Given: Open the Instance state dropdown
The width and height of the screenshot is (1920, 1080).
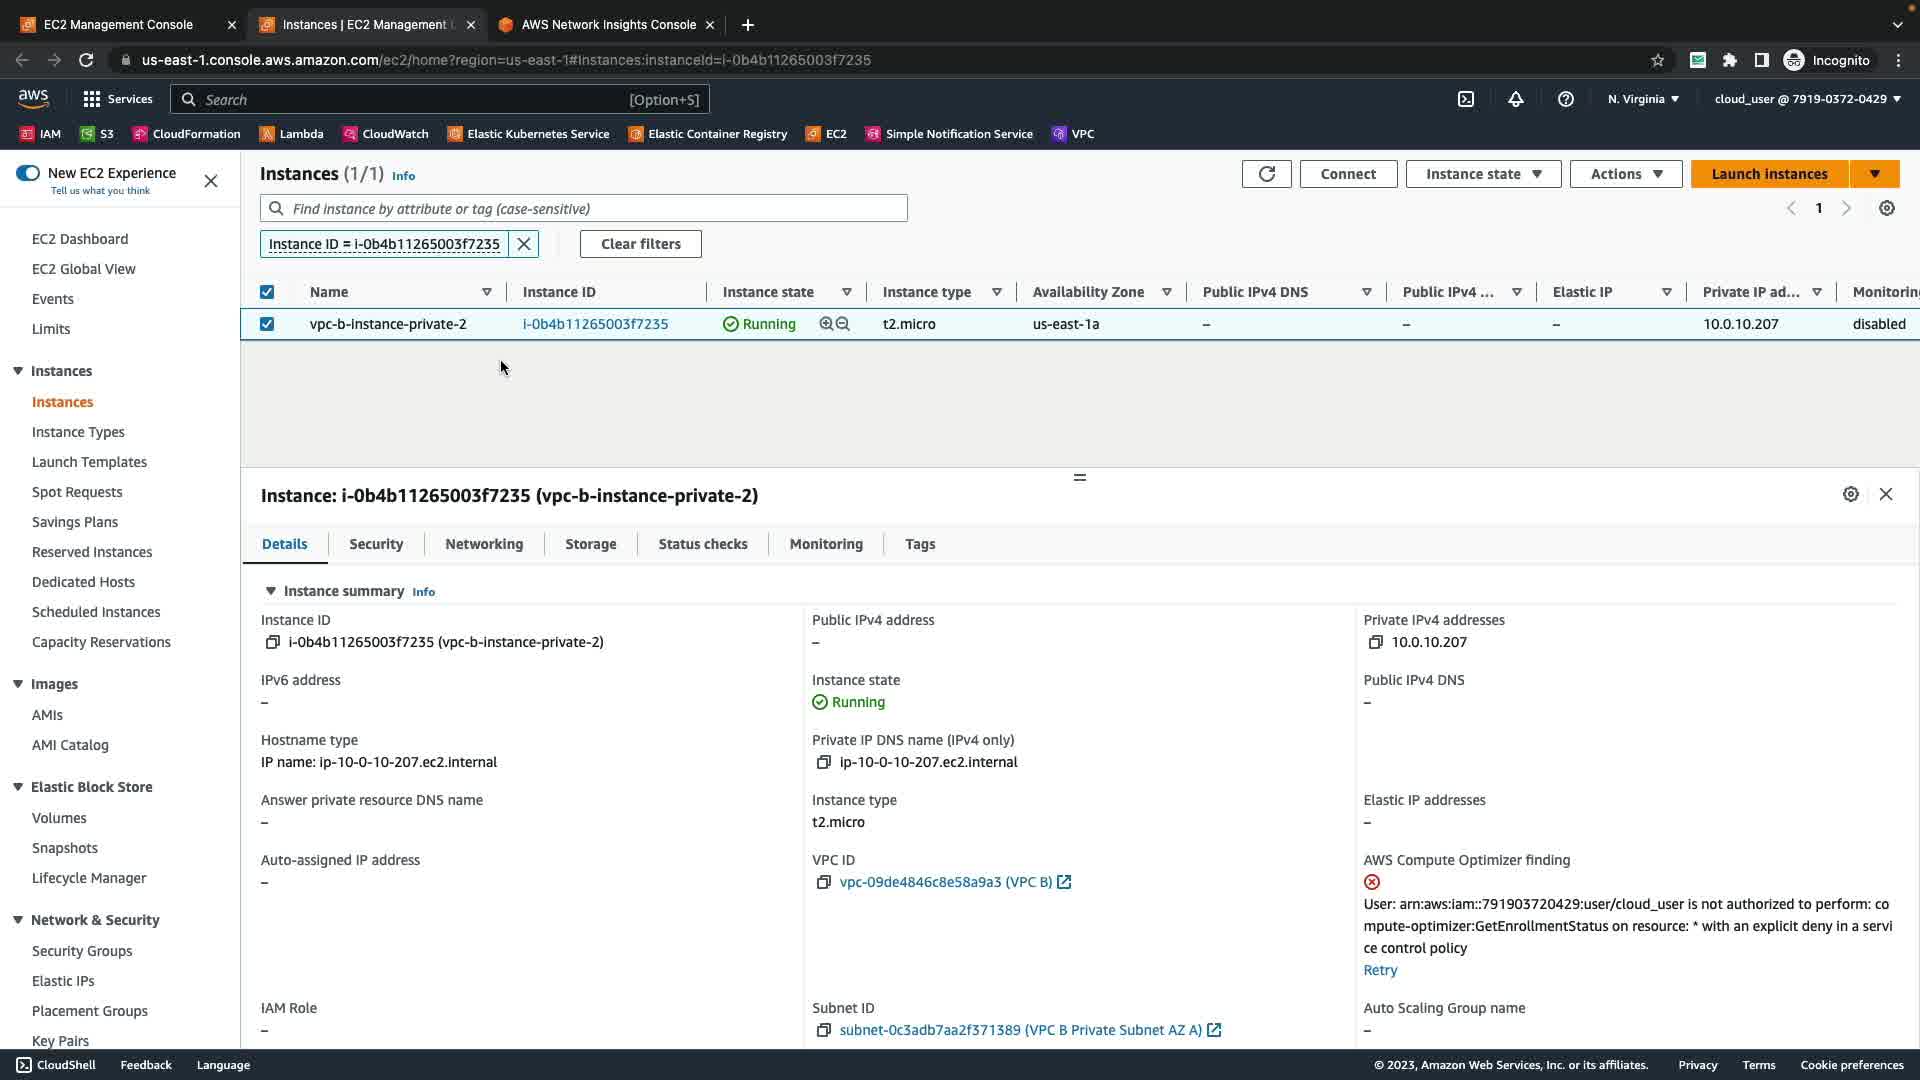Looking at the screenshot, I should pyautogui.click(x=1483, y=174).
